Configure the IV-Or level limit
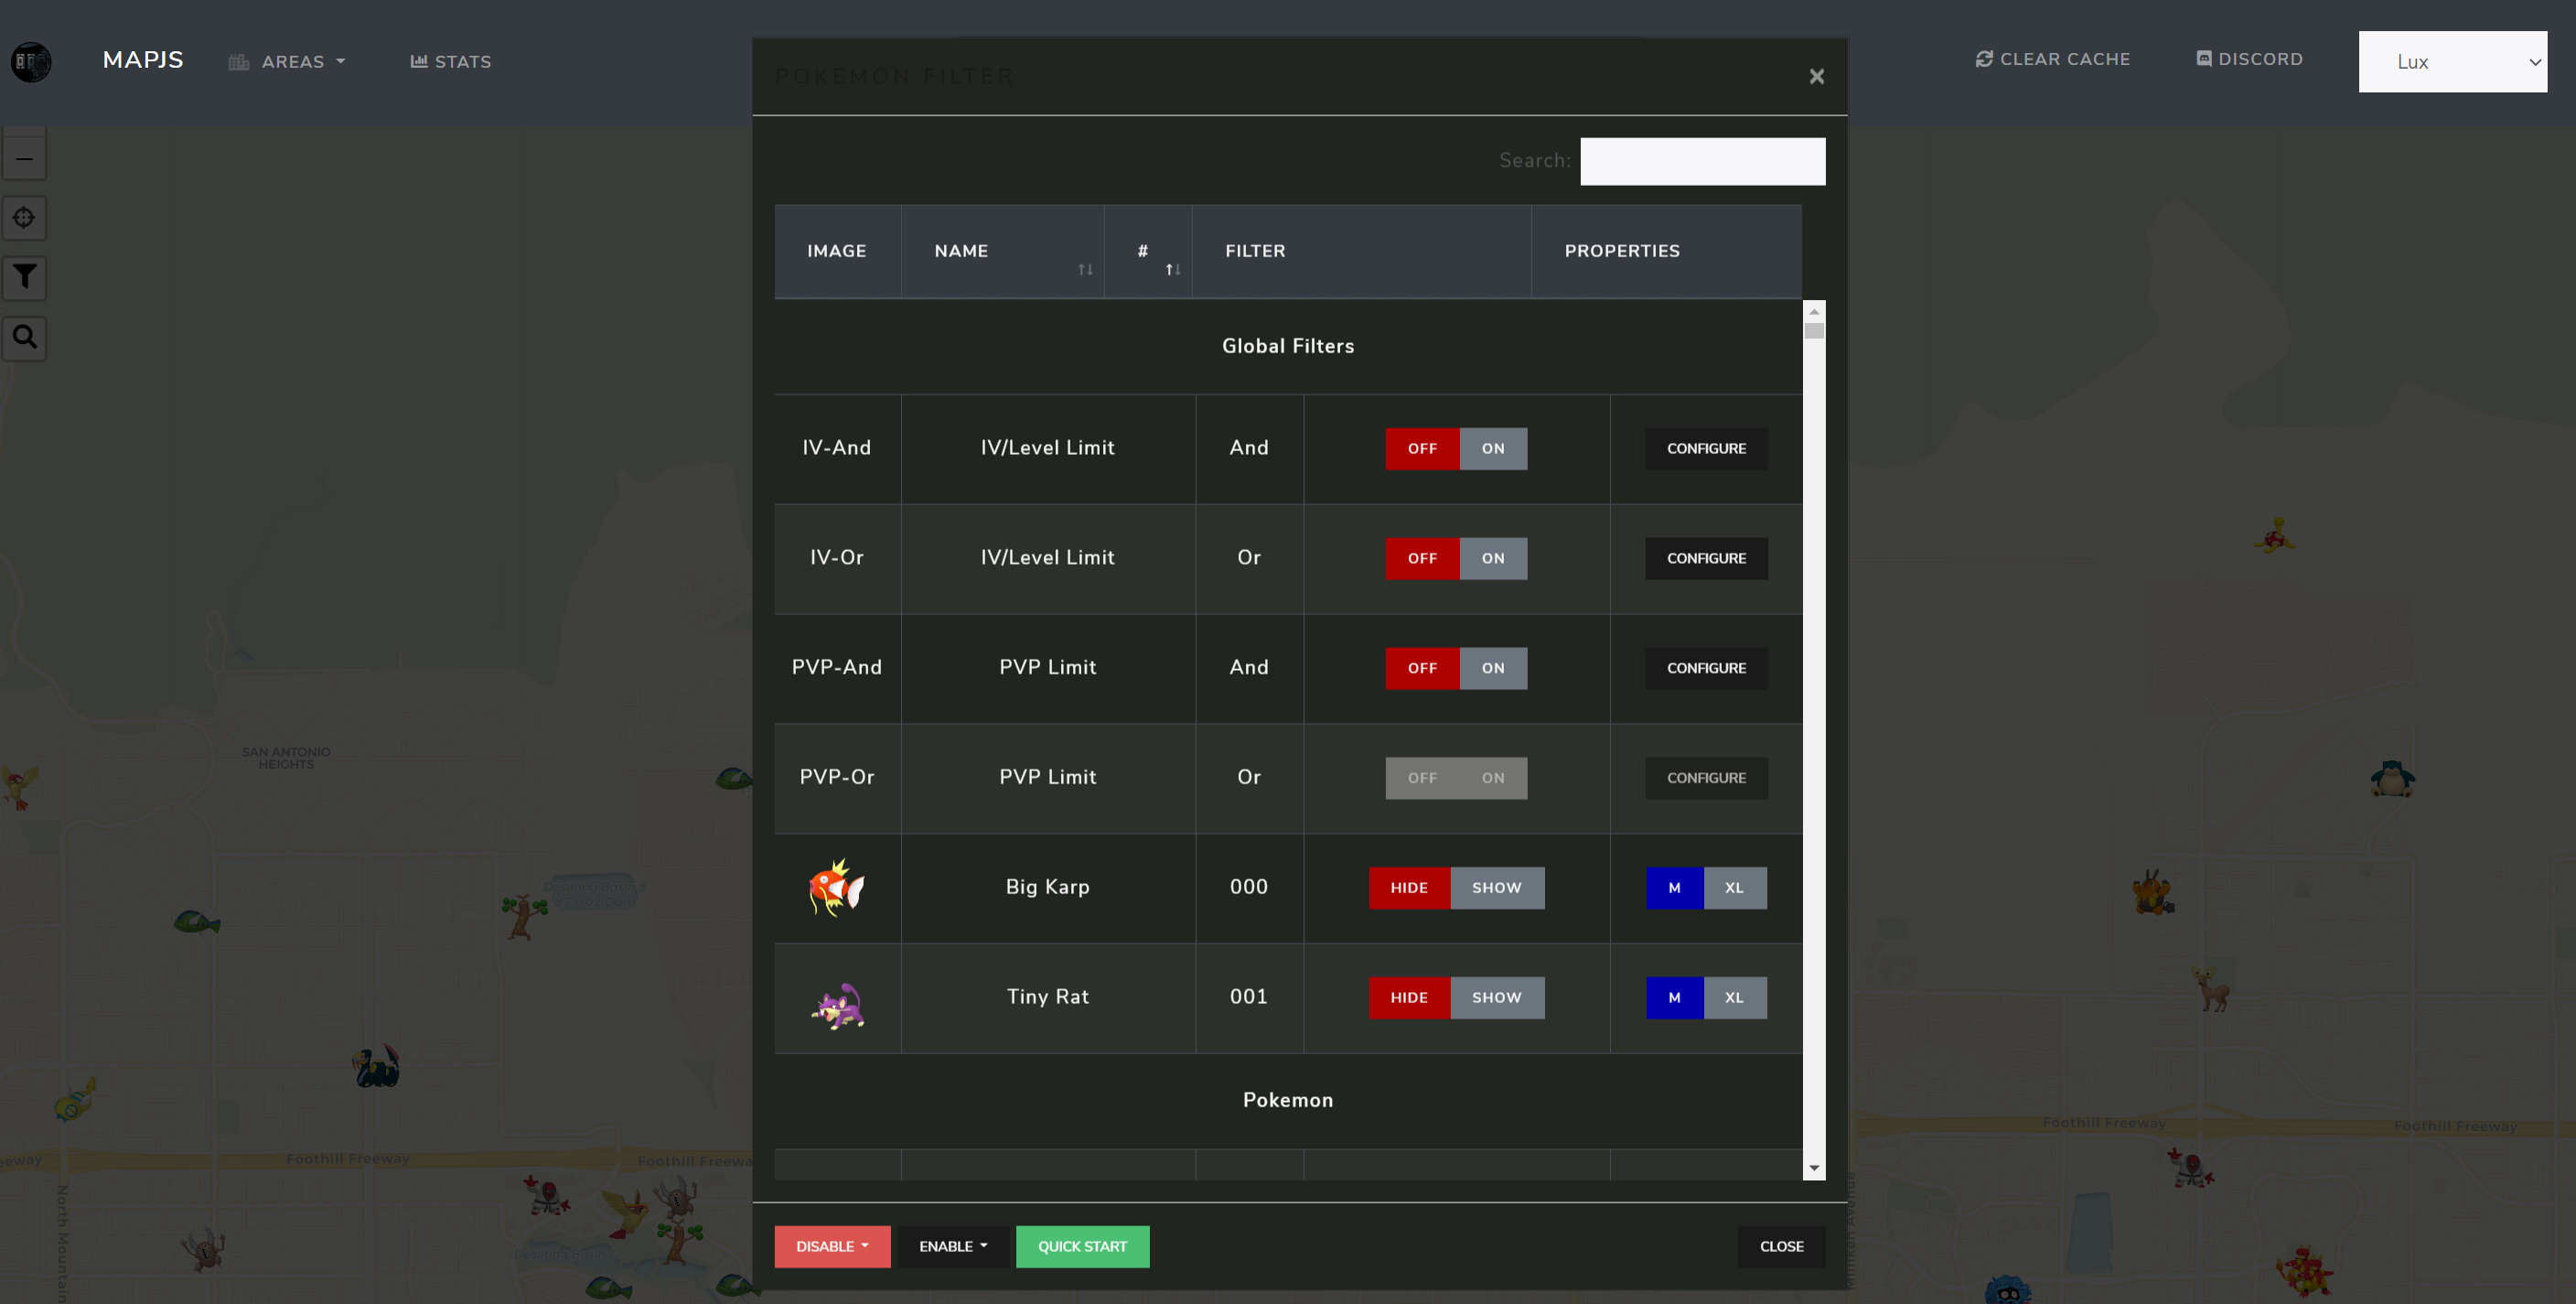 click(x=1705, y=558)
